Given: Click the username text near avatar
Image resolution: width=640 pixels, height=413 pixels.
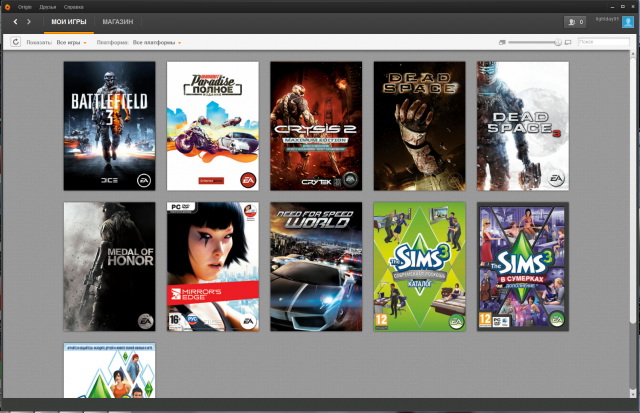Looking at the screenshot, I should click(x=607, y=19).
